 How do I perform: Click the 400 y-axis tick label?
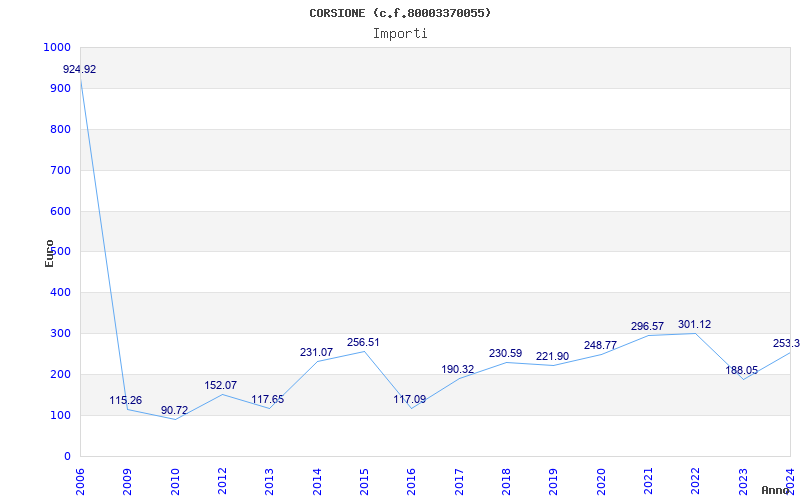click(x=61, y=293)
